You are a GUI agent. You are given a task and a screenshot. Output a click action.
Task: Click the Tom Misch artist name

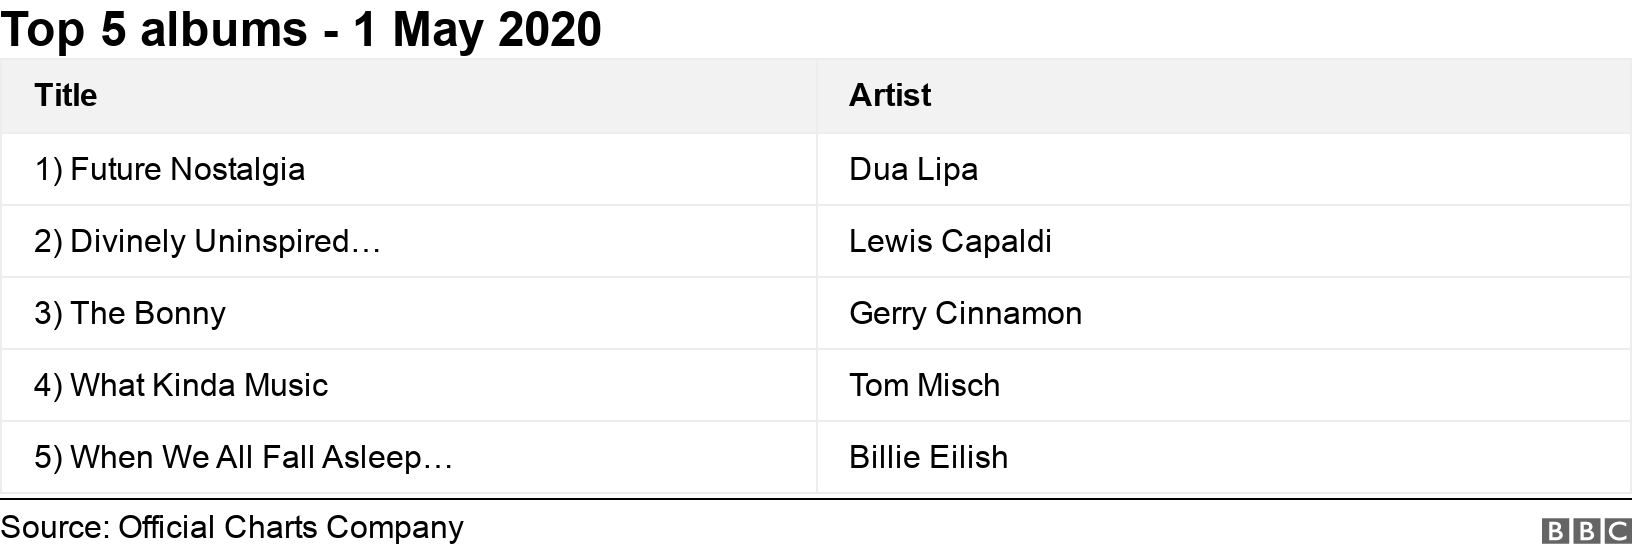(x=924, y=385)
